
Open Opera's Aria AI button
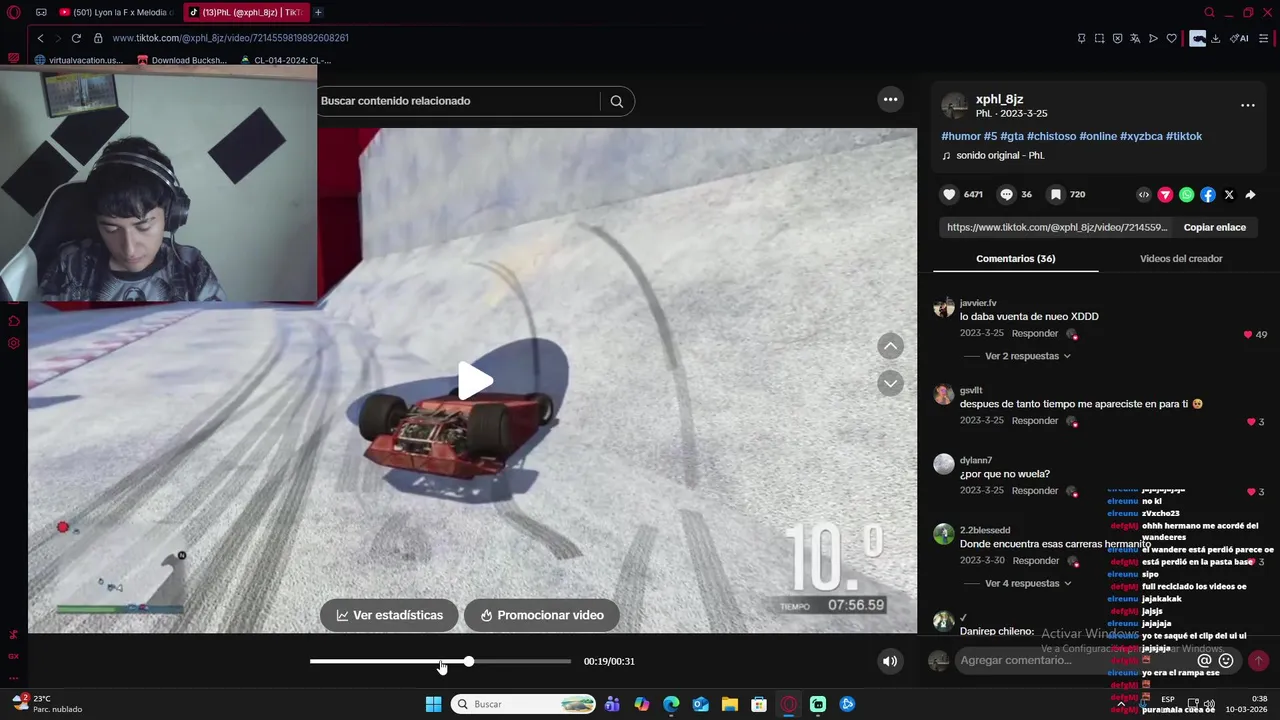(x=1240, y=38)
